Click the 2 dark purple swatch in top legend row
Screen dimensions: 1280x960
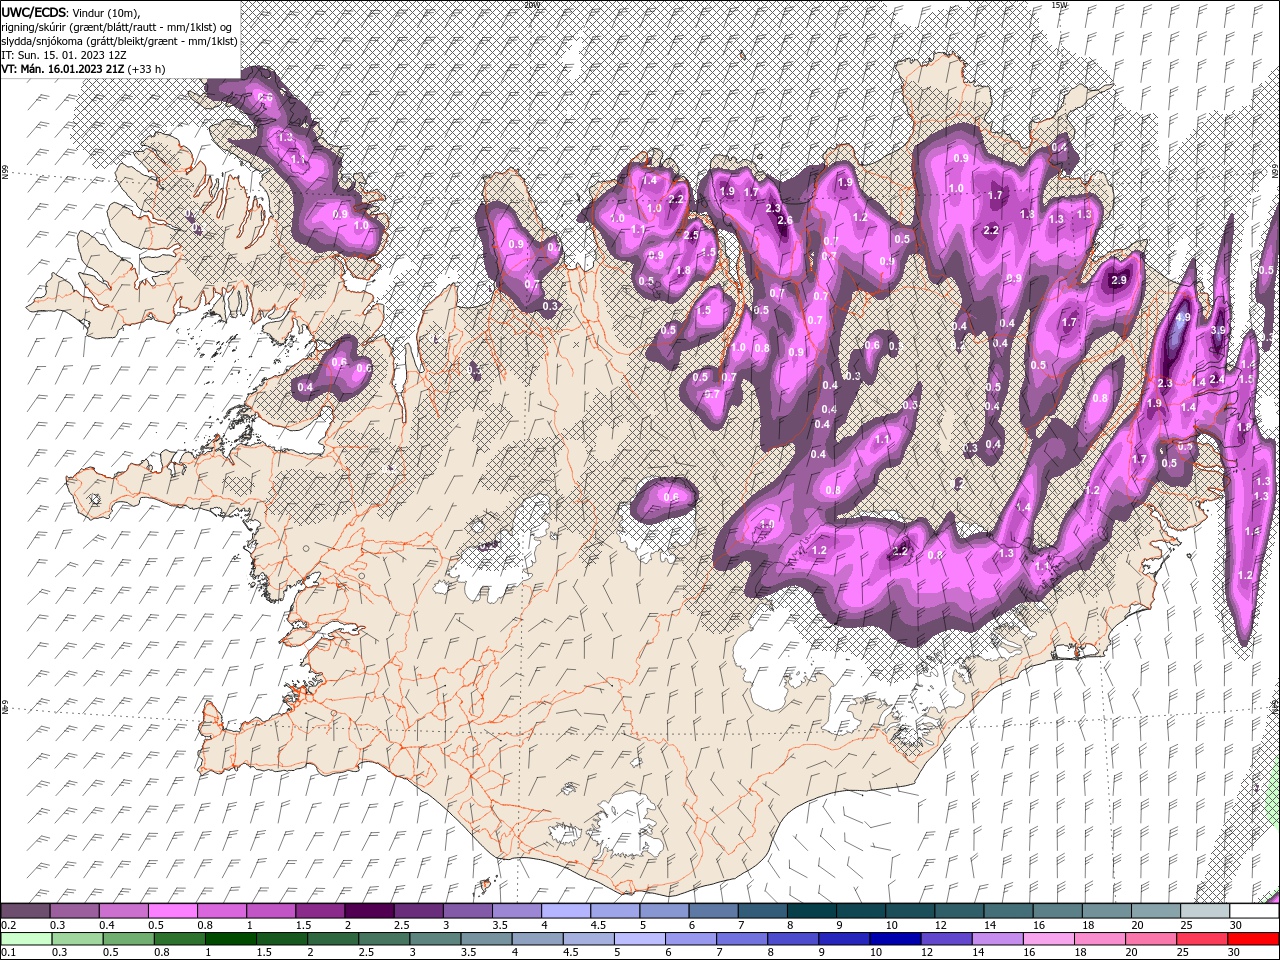click(x=369, y=911)
